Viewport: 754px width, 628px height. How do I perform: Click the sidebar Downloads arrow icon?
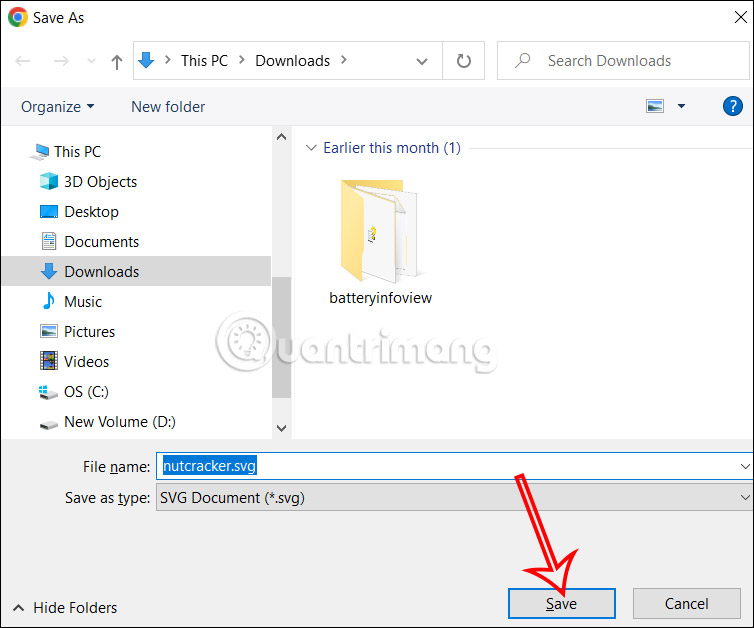coord(49,271)
